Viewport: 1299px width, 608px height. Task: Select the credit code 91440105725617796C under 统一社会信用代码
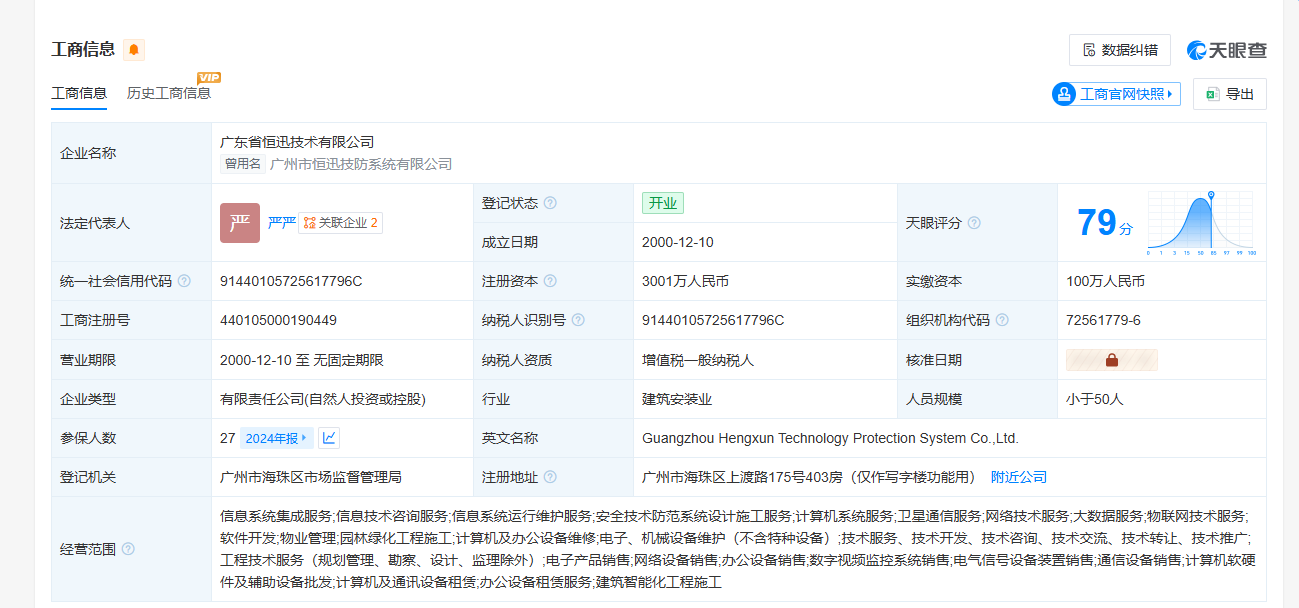(x=291, y=281)
